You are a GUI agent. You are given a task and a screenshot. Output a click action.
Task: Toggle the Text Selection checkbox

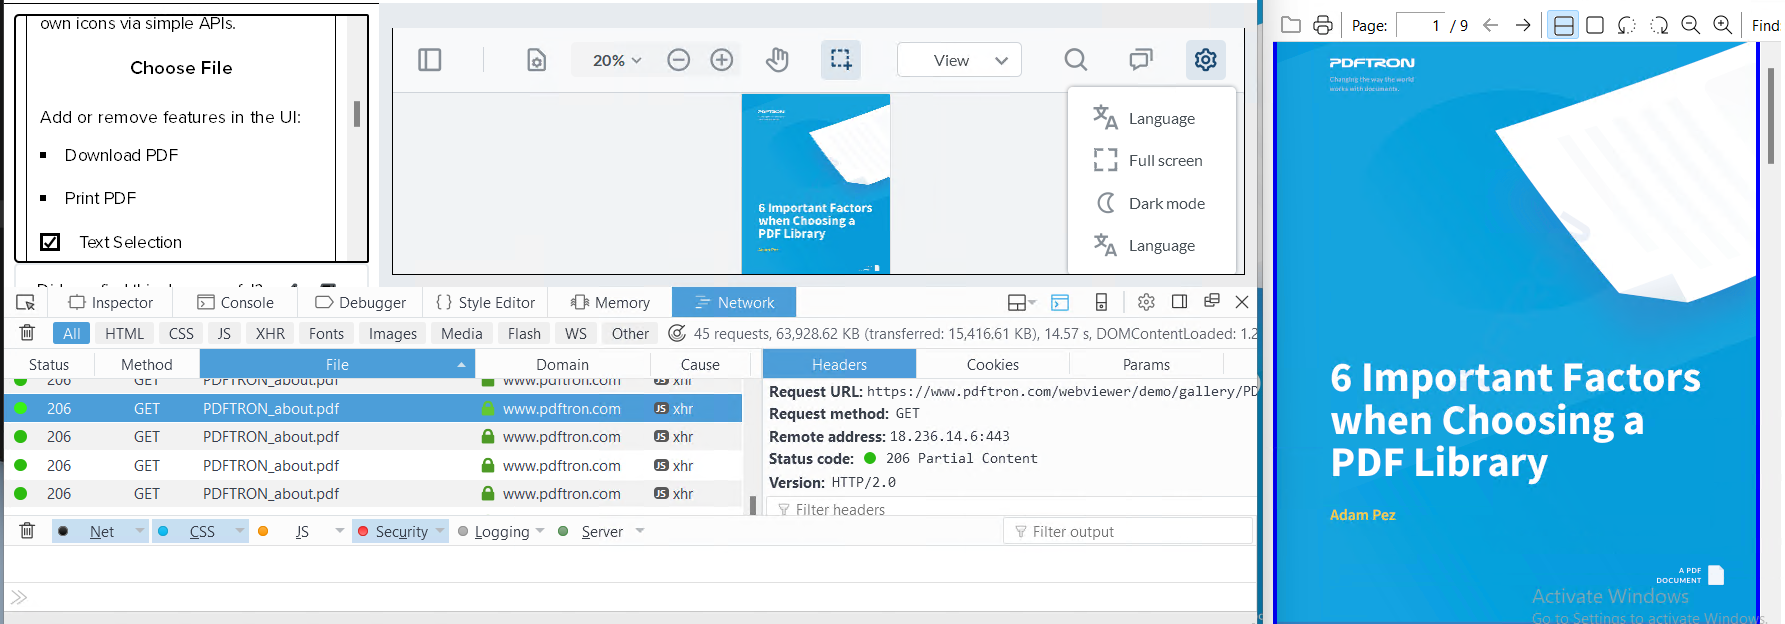(x=50, y=242)
